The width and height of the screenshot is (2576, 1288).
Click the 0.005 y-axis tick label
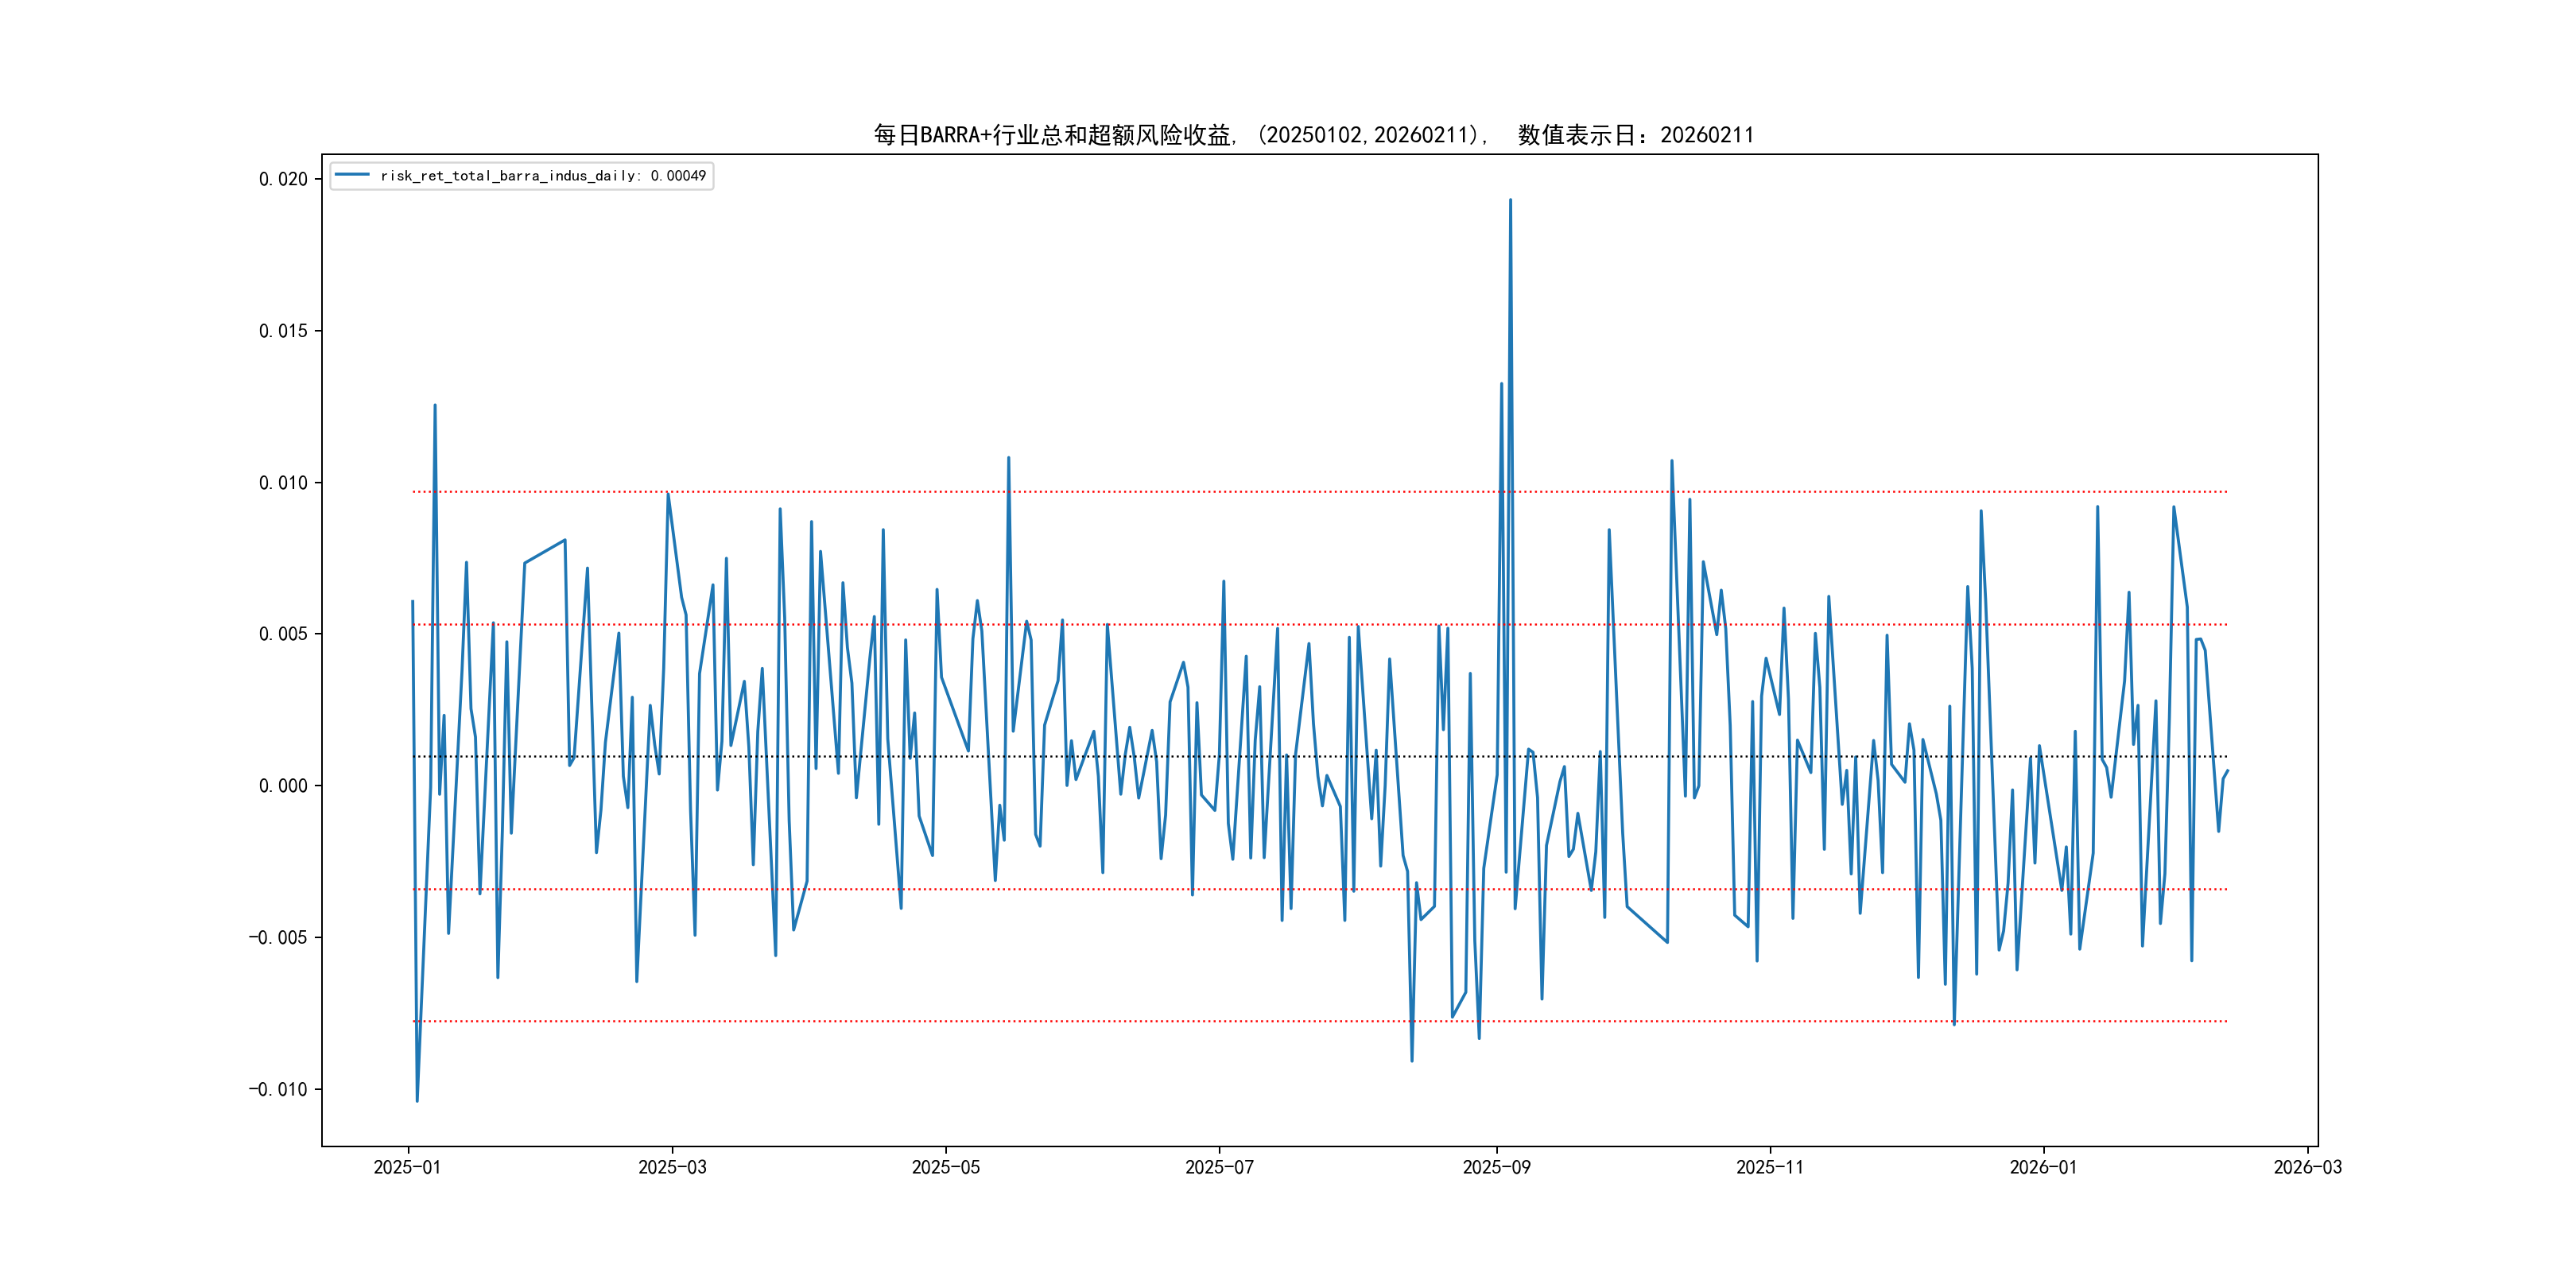click(x=283, y=634)
